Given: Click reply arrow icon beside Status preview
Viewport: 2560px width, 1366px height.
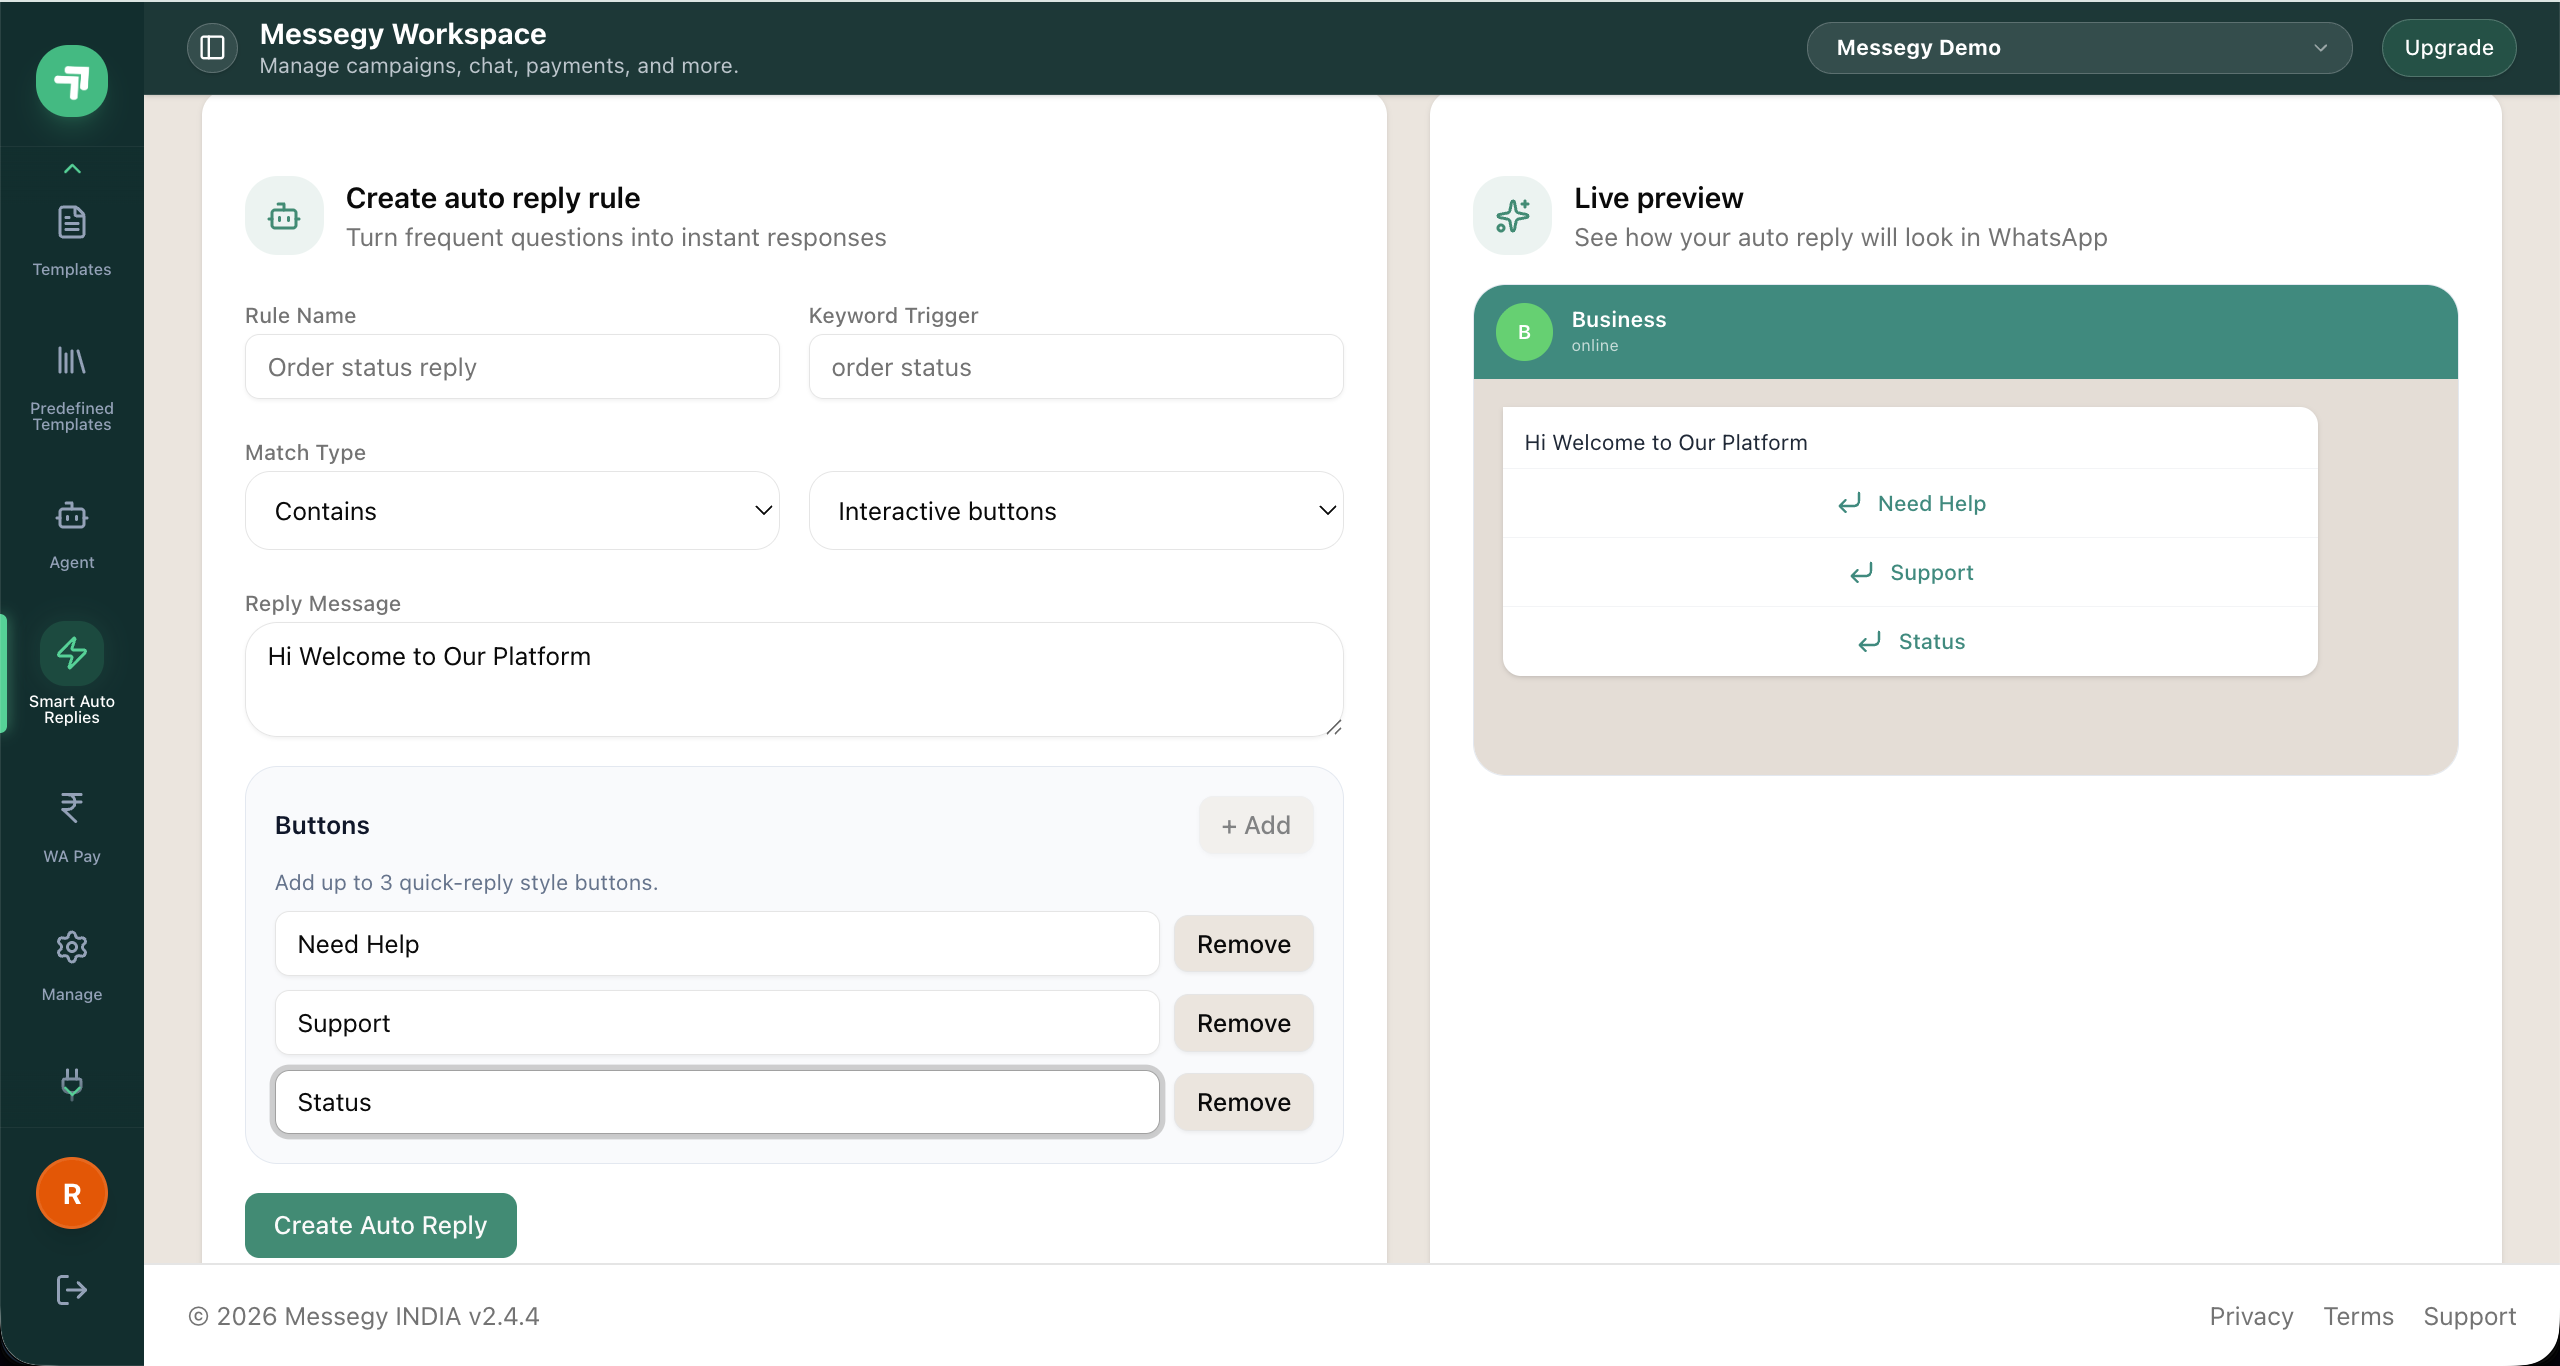Looking at the screenshot, I should (x=1870, y=641).
